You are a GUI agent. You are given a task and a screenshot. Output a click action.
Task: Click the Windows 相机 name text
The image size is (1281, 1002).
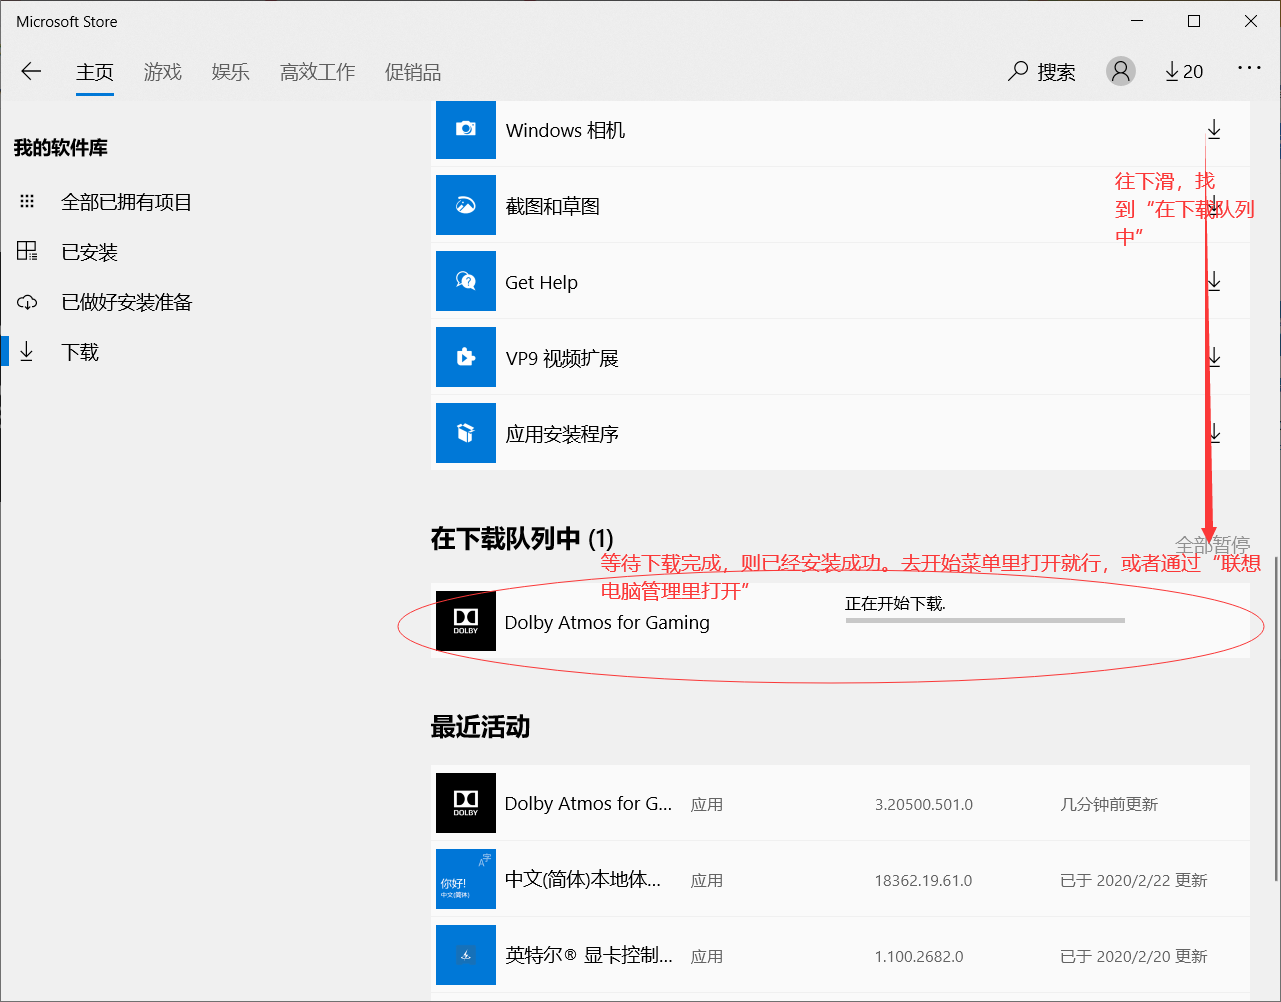565,130
